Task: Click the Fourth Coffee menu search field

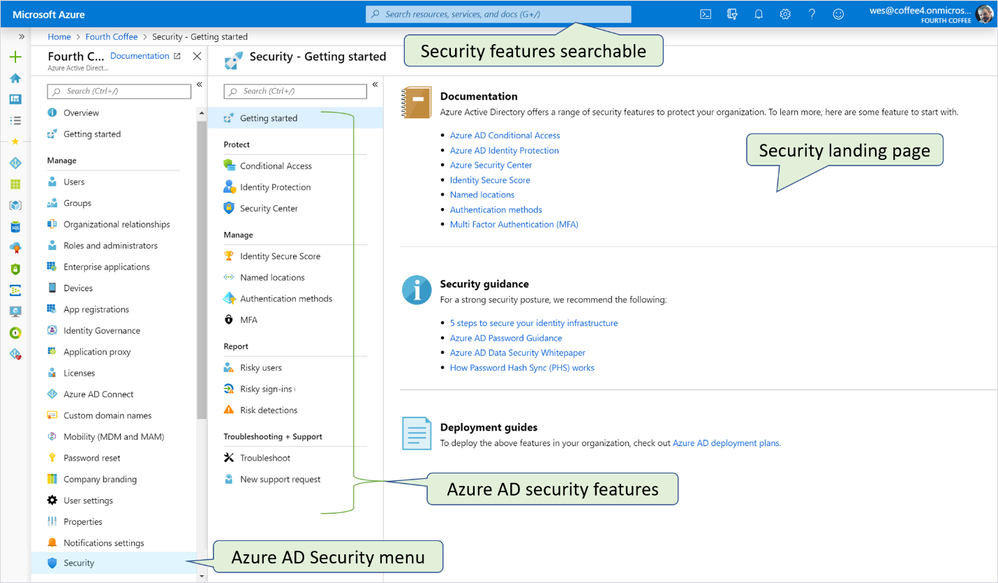Action: pos(119,91)
